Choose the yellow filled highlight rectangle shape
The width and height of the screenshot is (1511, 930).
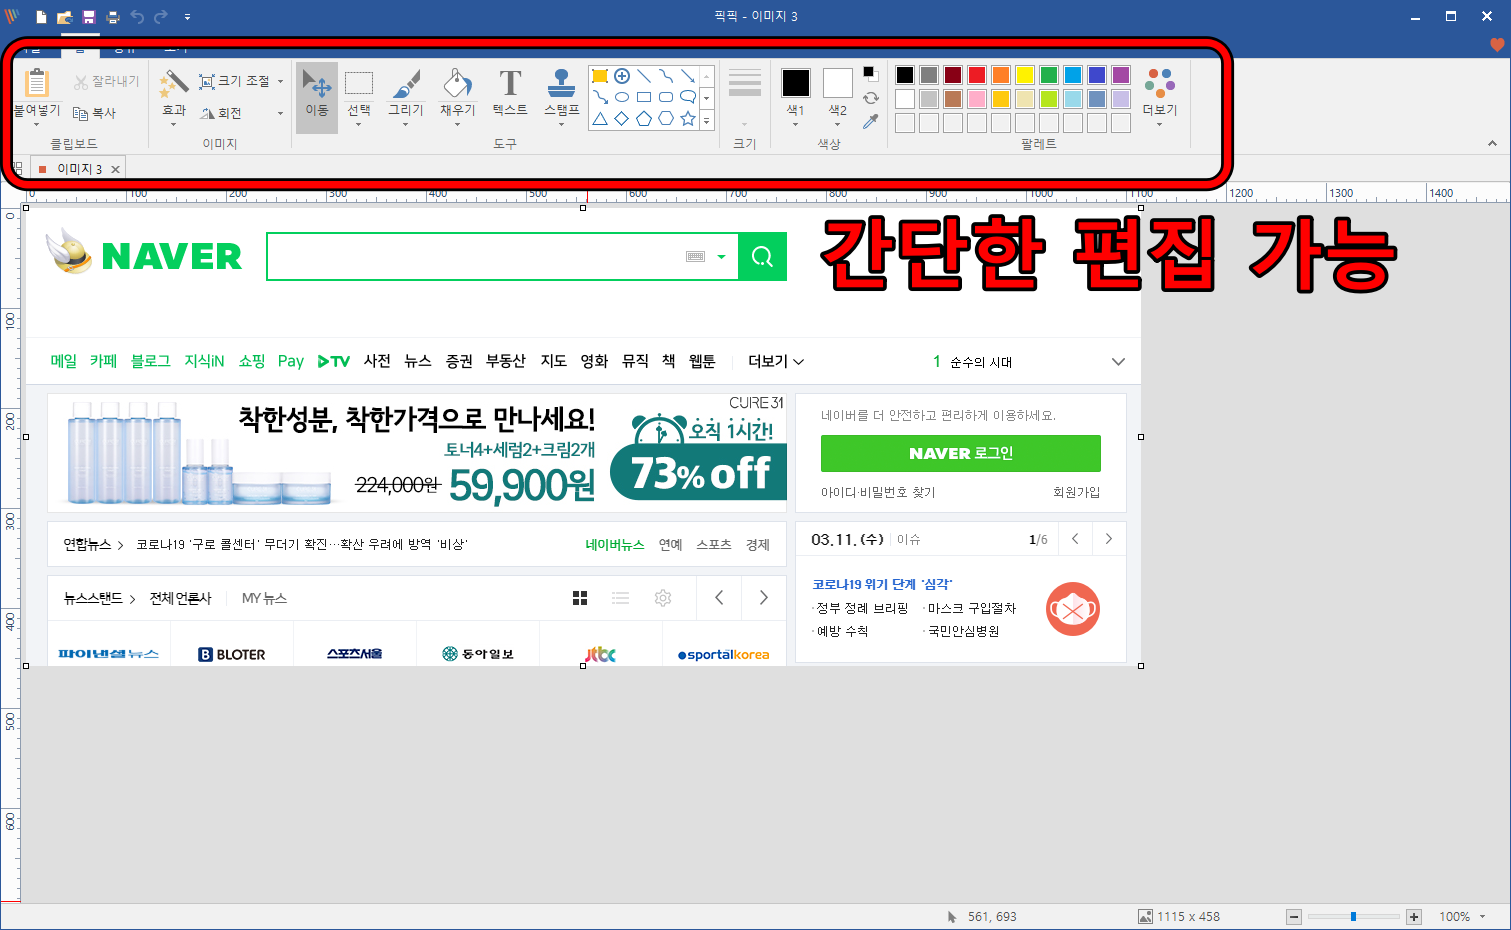(600, 76)
